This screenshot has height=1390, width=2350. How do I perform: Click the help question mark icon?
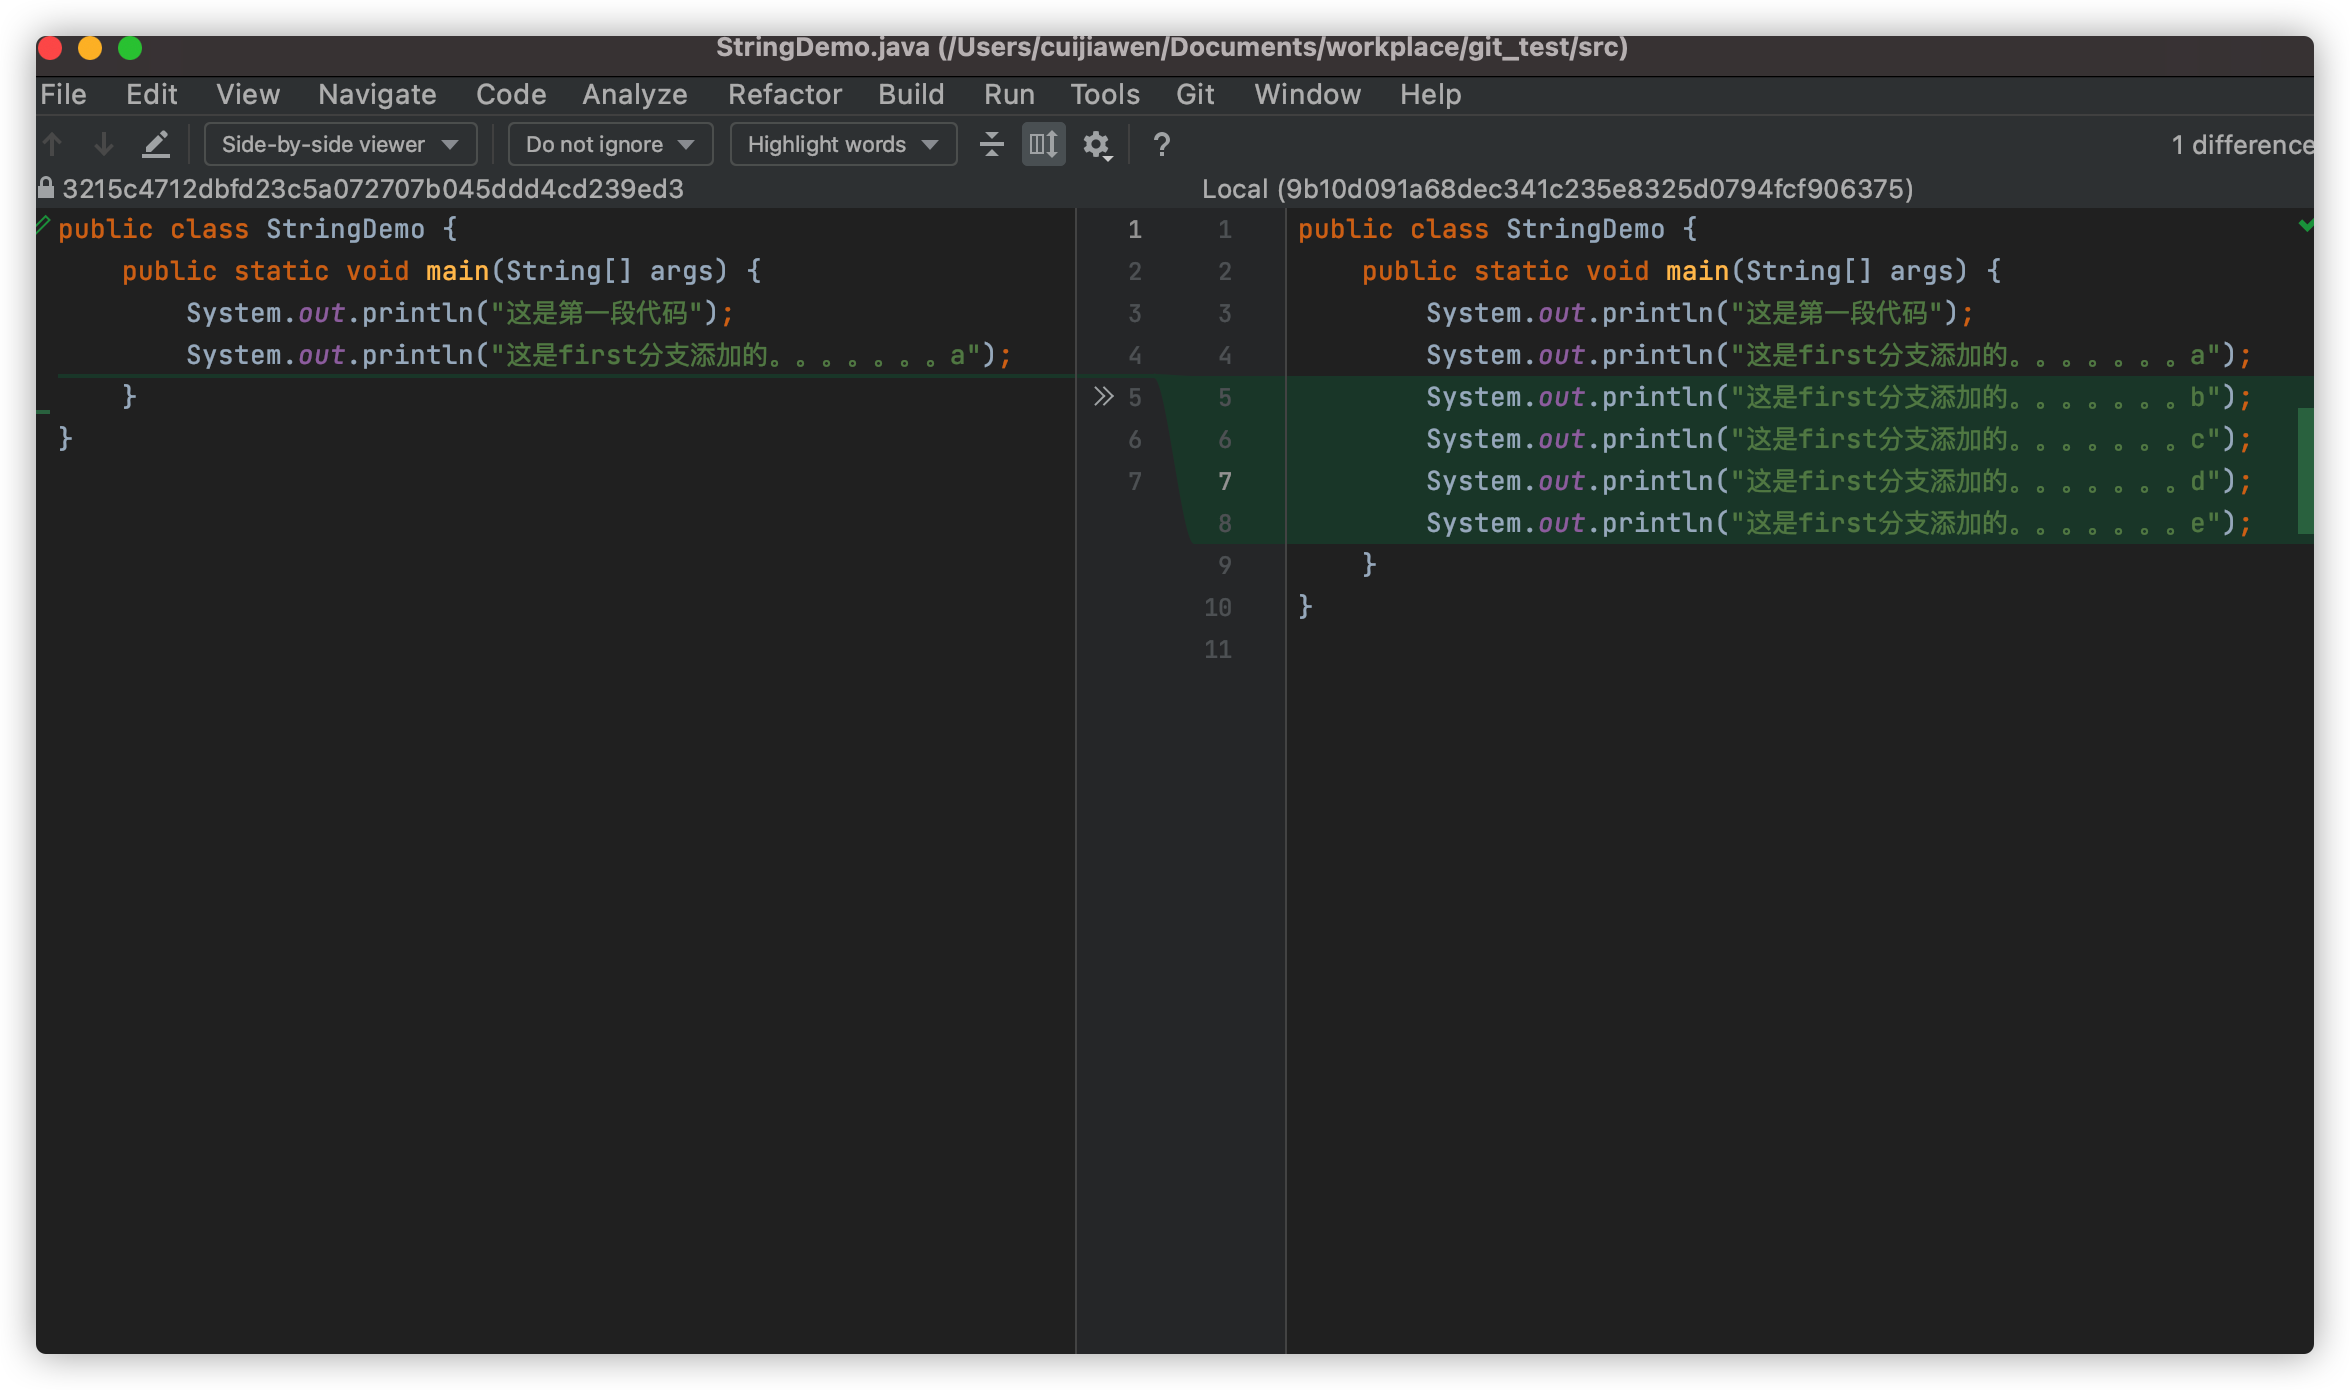1161,145
